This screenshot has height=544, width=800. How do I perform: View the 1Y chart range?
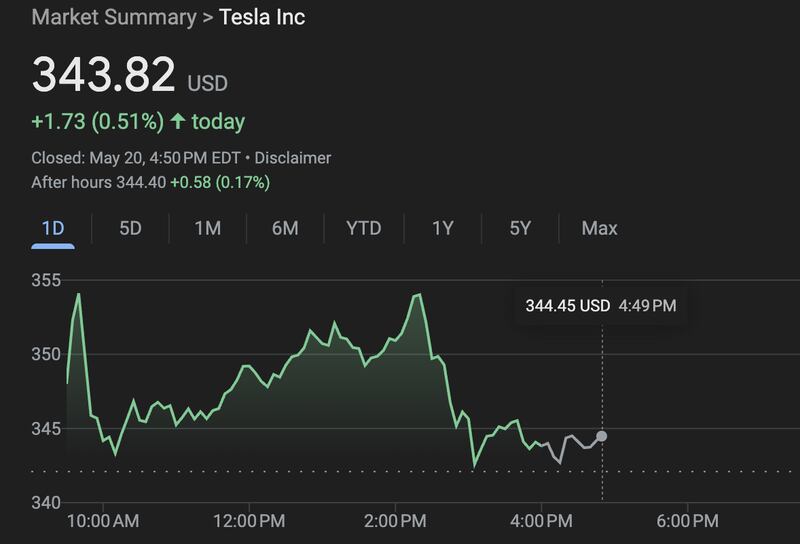442,228
